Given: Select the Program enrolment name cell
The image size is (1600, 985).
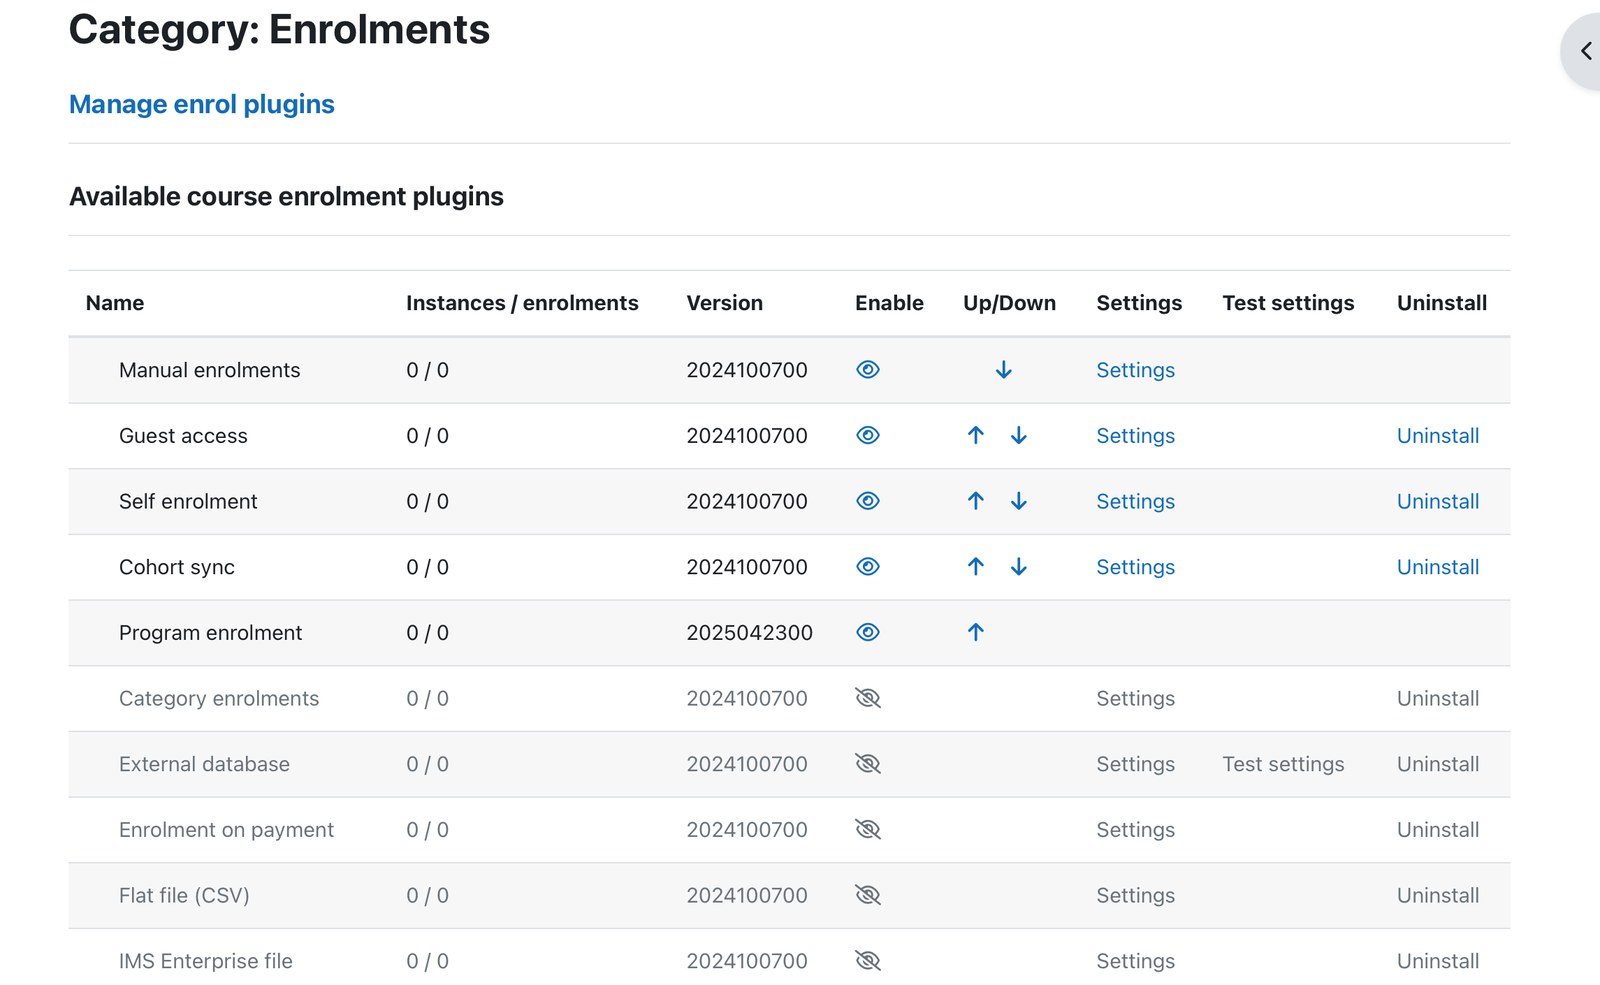Looking at the screenshot, I should pos(210,633).
